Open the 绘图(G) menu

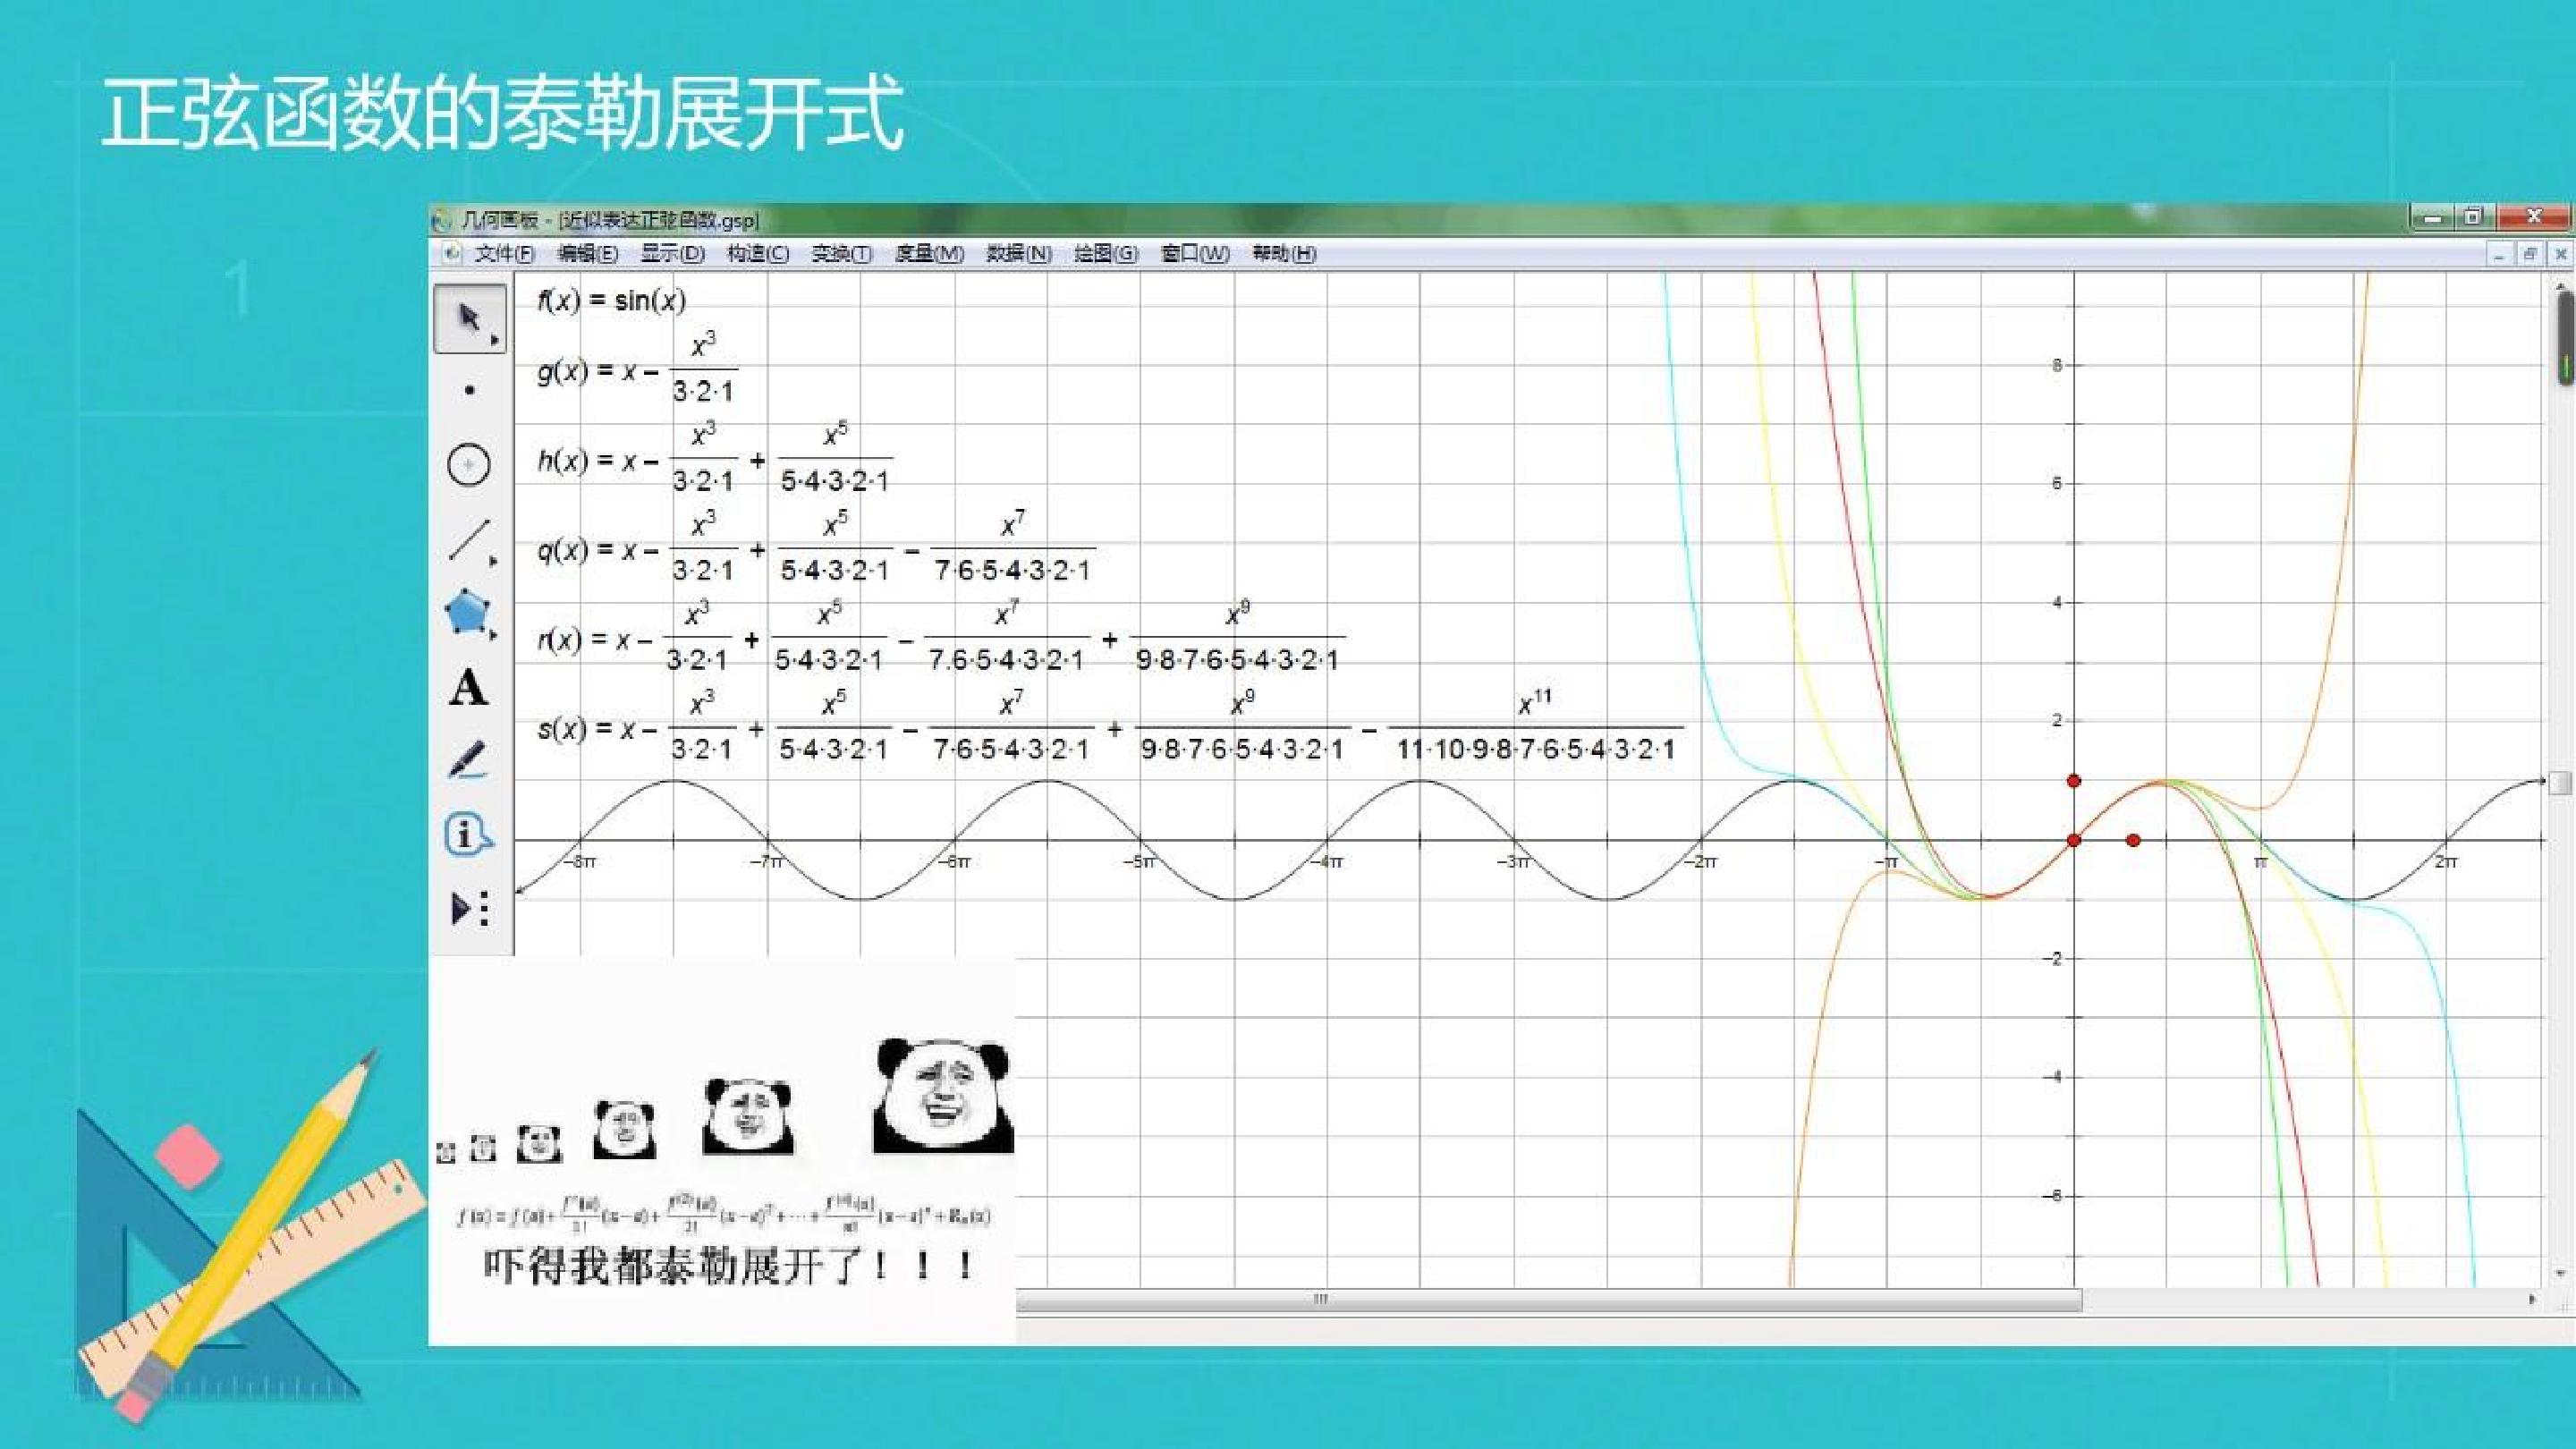point(1105,253)
